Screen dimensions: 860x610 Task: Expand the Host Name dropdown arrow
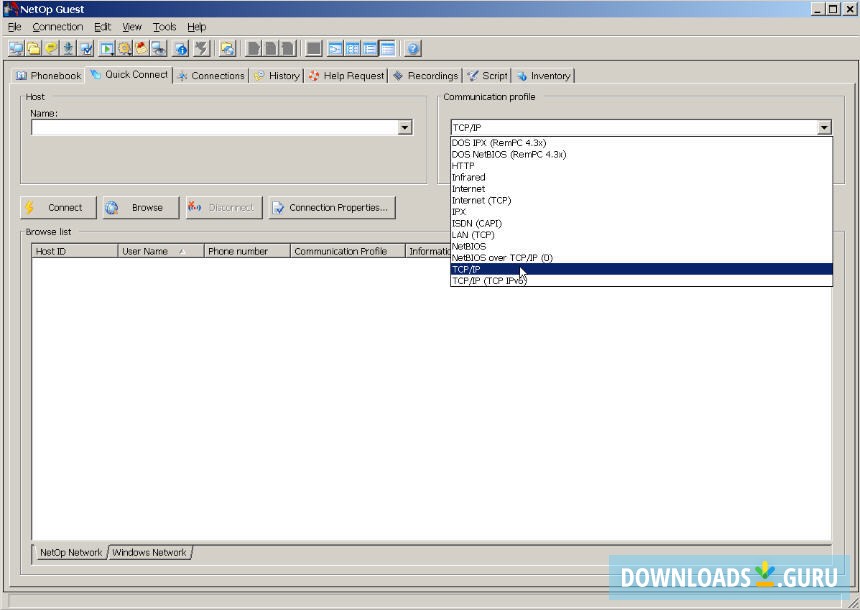point(405,127)
